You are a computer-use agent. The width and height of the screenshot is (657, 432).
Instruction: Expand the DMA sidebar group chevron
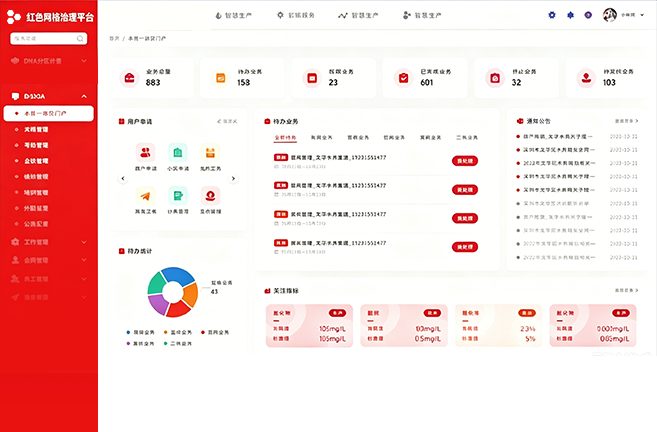[x=84, y=61]
